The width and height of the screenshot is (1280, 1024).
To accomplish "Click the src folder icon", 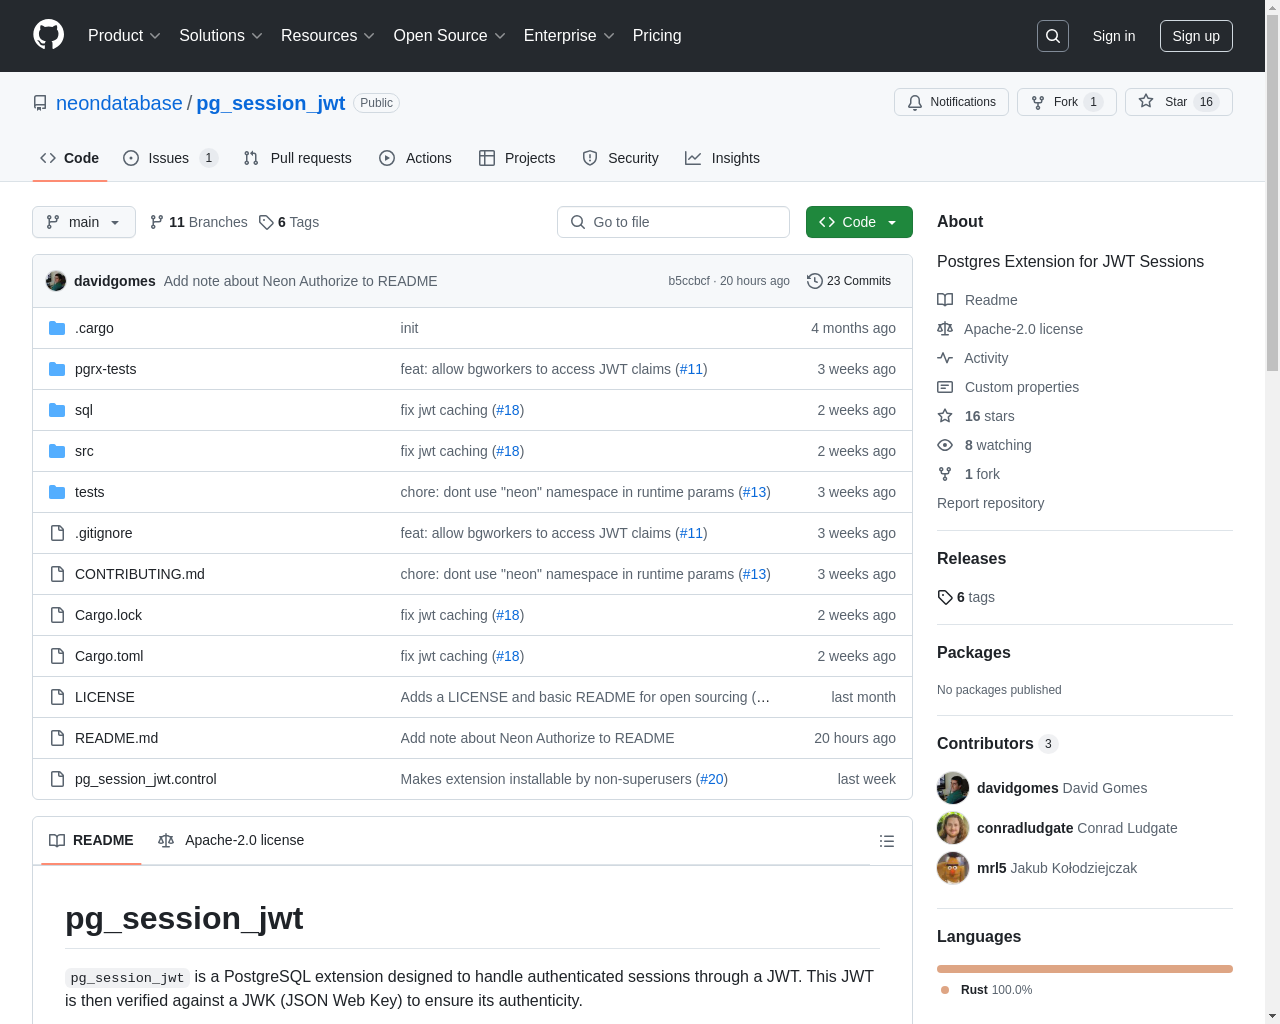I will click(x=57, y=451).
